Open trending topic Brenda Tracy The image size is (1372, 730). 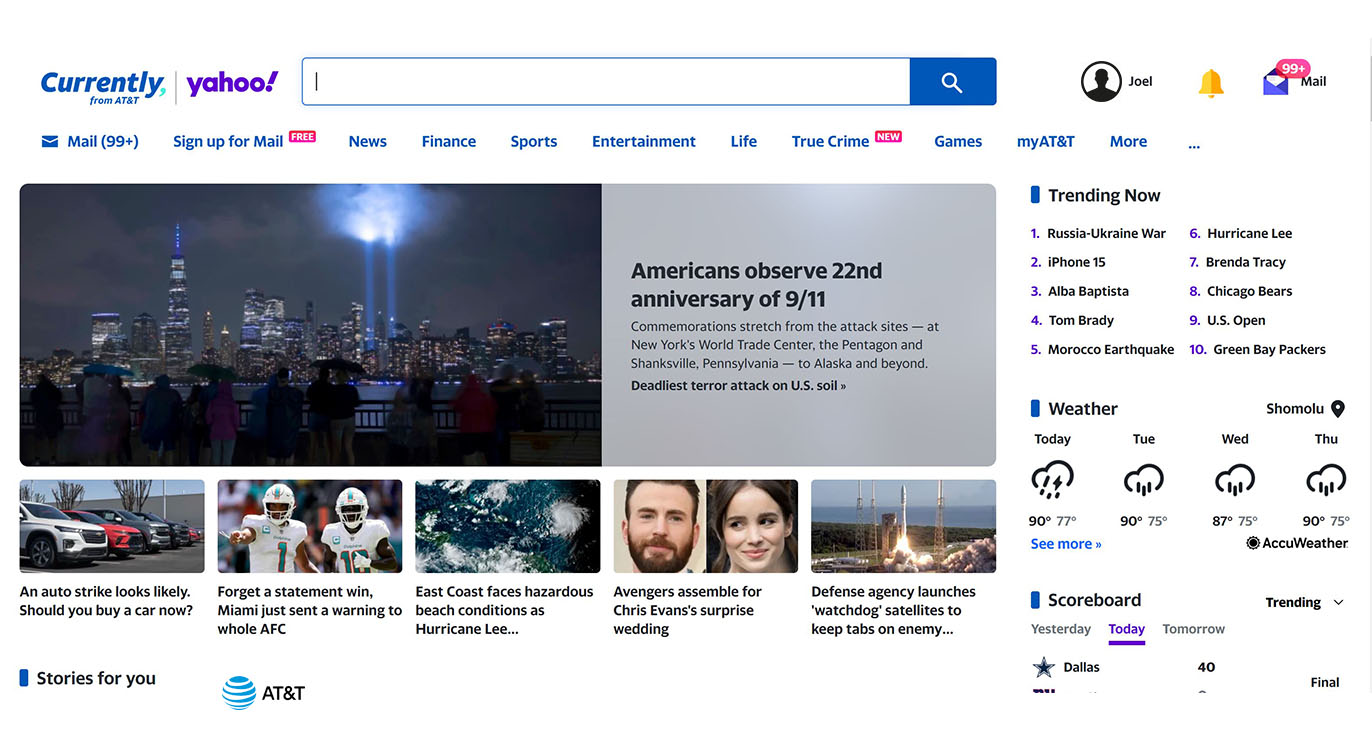click(1246, 262)
